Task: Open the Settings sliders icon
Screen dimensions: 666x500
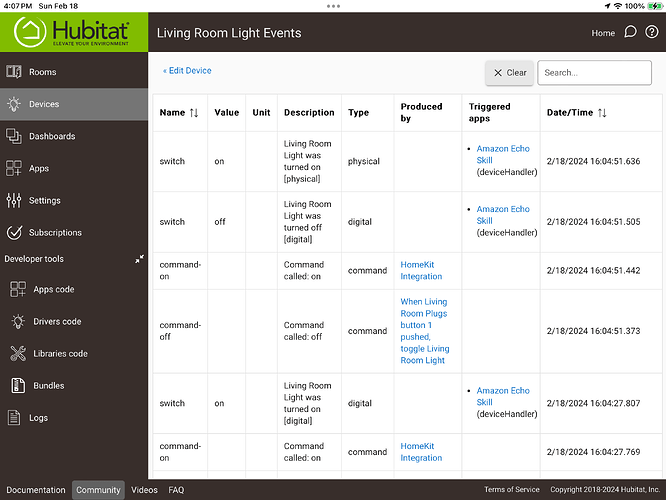Action: pyautogui.click(x=14, y=201)
